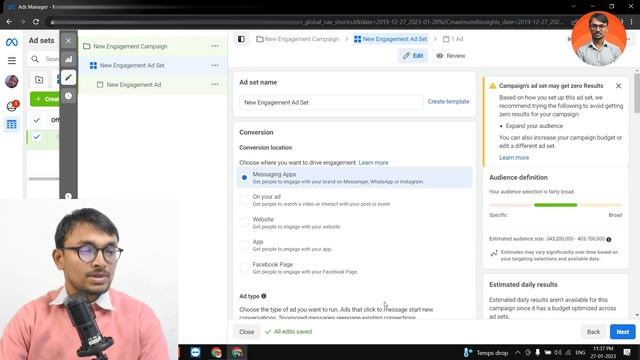Go to New Engagement Ad Set breadcrumb

[391, 39]
